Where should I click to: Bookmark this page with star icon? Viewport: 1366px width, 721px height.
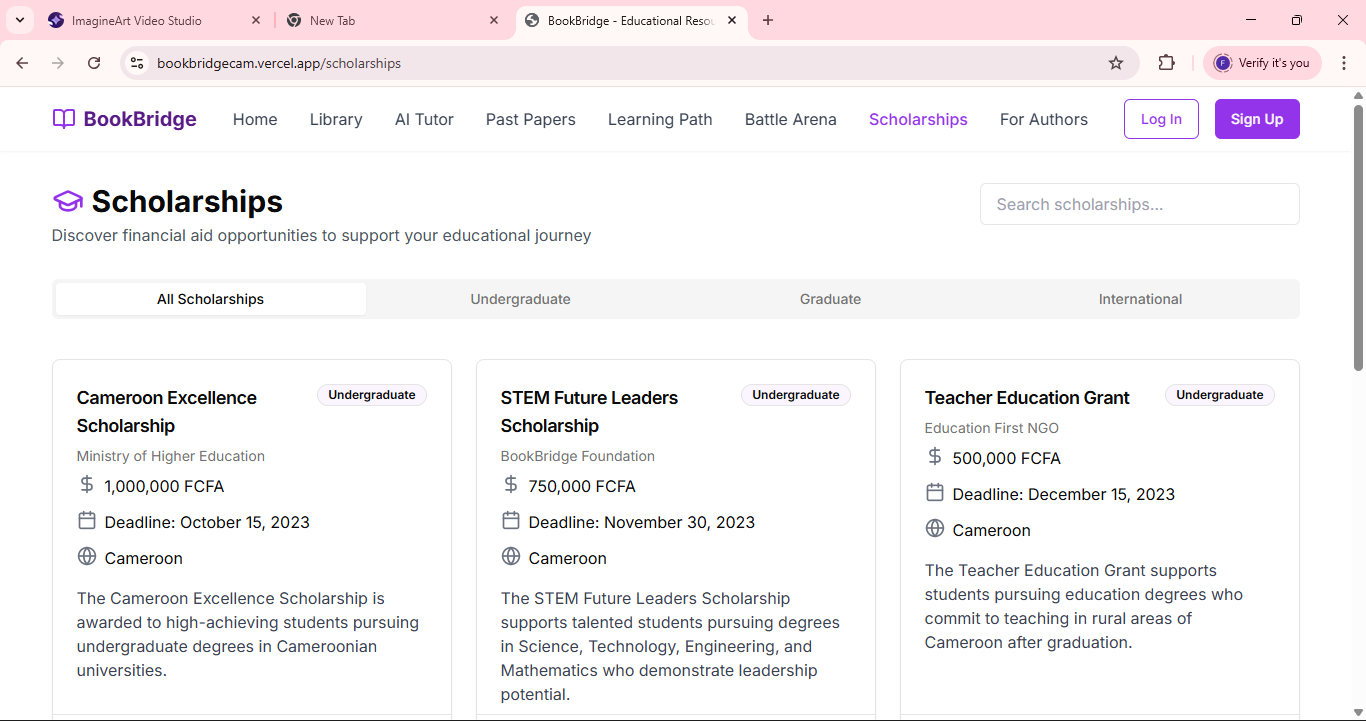click(x=1116, y=63)
